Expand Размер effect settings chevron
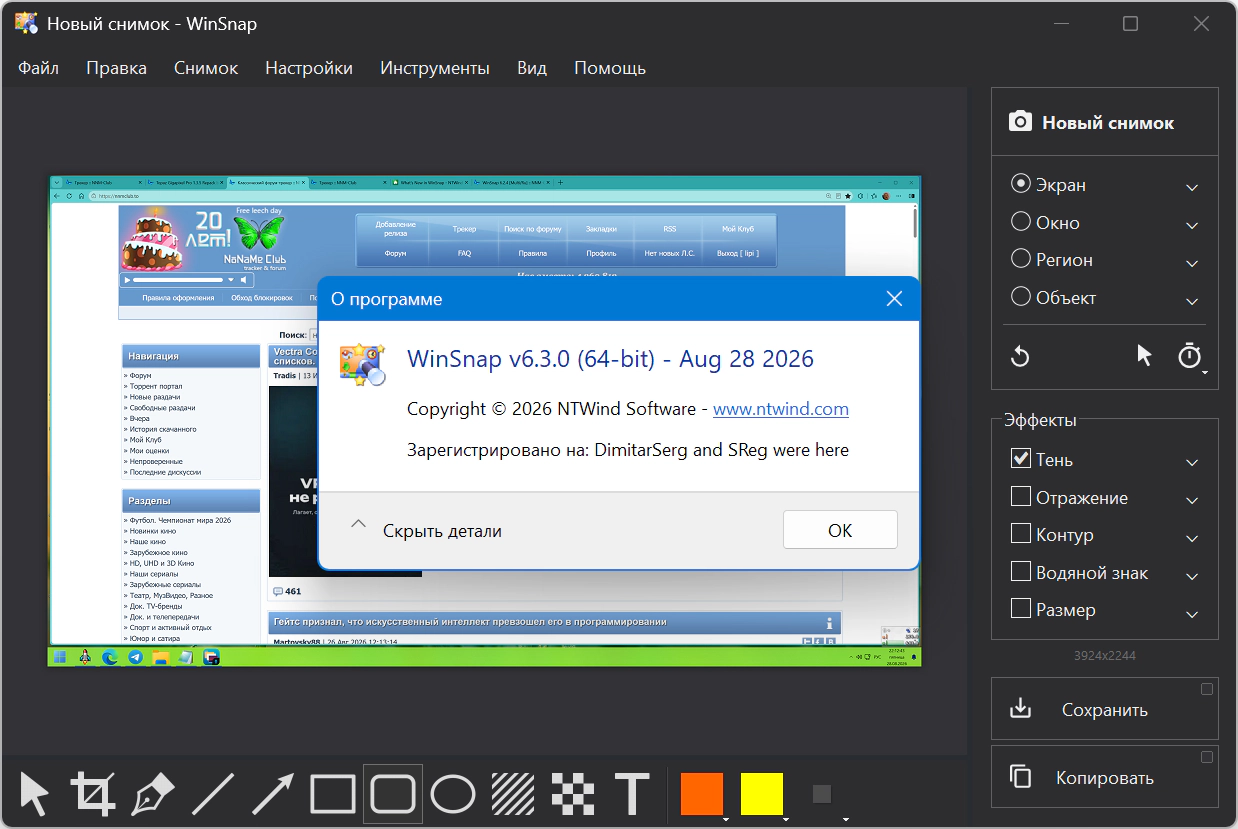Screen dimensions: 1238x829 tap(1192, 613)
